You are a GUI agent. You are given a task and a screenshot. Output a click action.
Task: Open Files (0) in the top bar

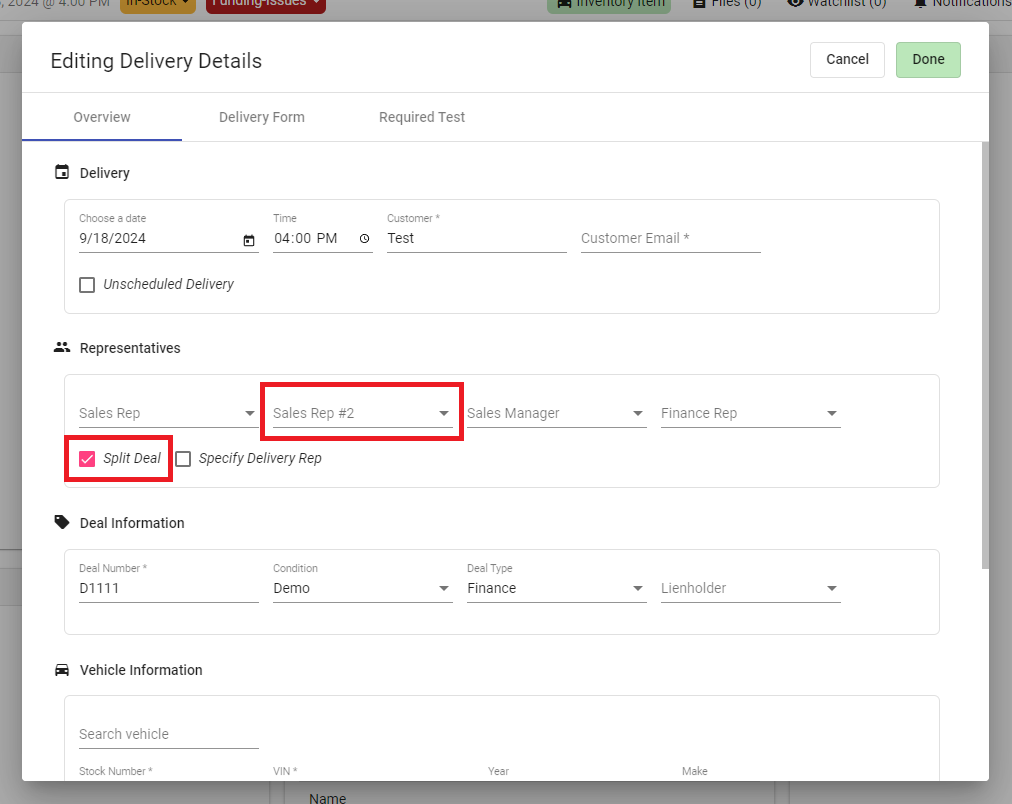698,4
